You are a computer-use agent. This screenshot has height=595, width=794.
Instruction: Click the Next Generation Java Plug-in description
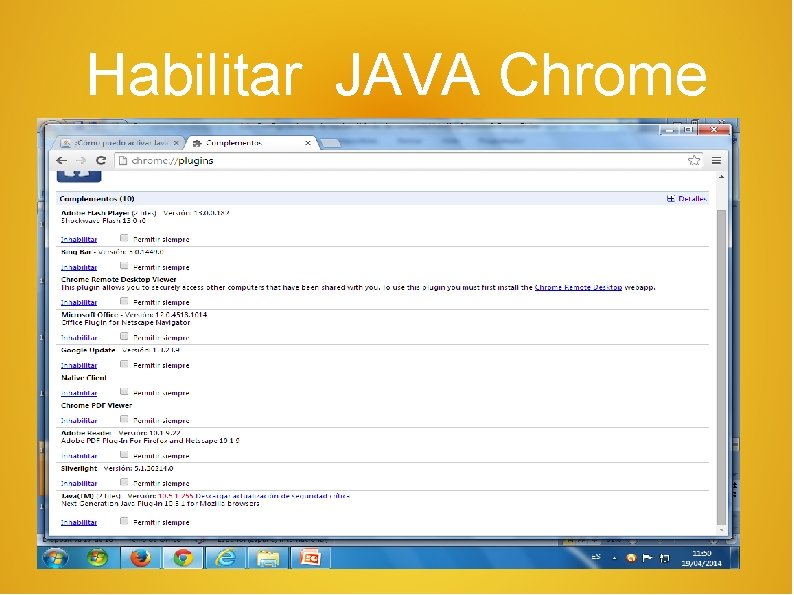(x=160, y=504)
